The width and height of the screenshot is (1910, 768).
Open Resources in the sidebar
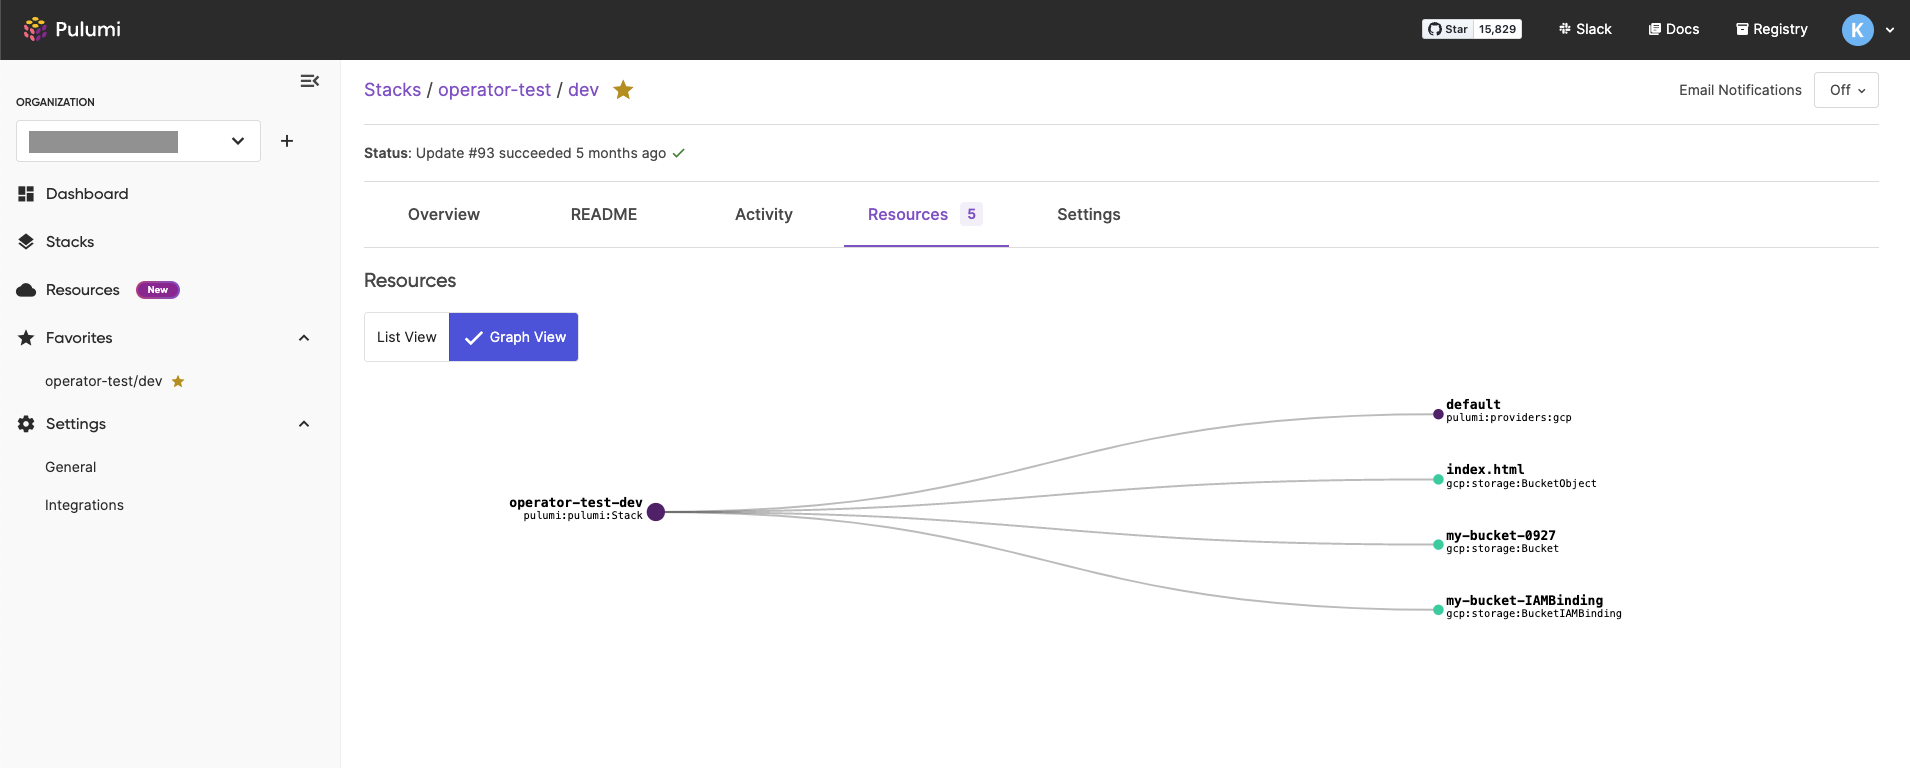click(83, 290)
